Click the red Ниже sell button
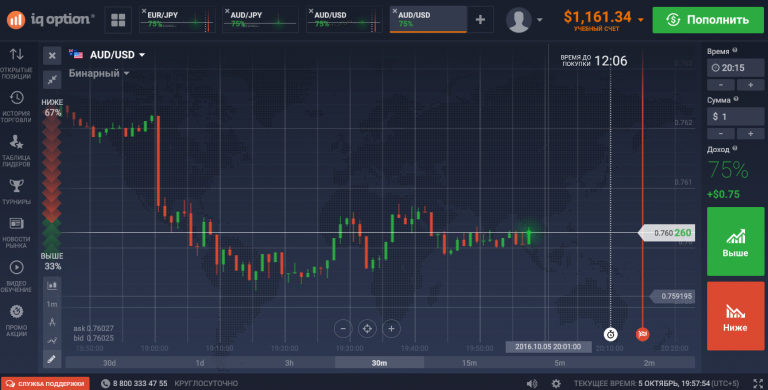768x390 pixels. click(735, 316)
